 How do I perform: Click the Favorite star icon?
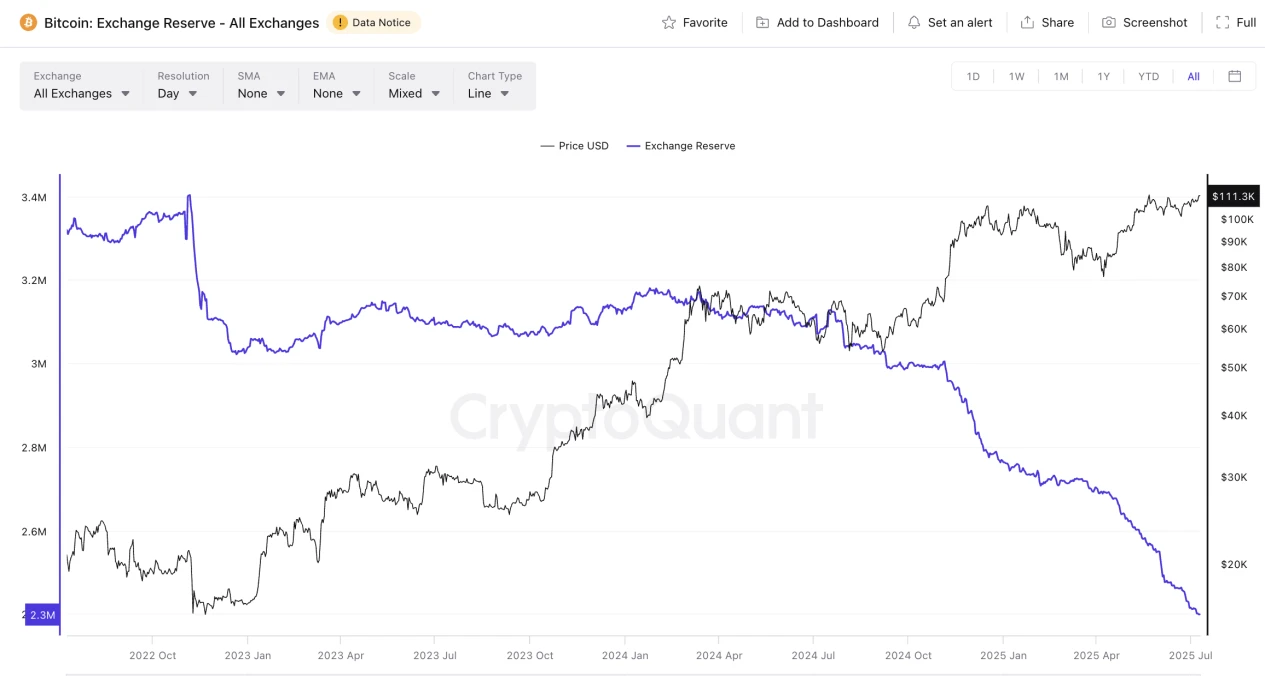point(669,22)
